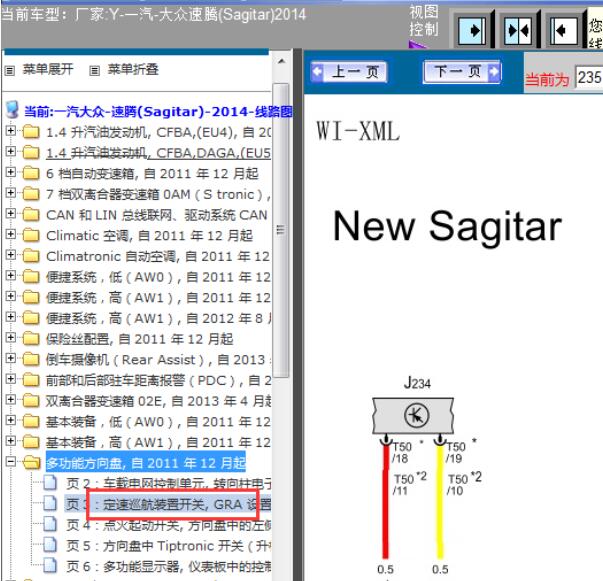603x581 pixels.
Task: Click scroll-up arrow of tree panel scrollbar
Action: (x=281, y=61)
